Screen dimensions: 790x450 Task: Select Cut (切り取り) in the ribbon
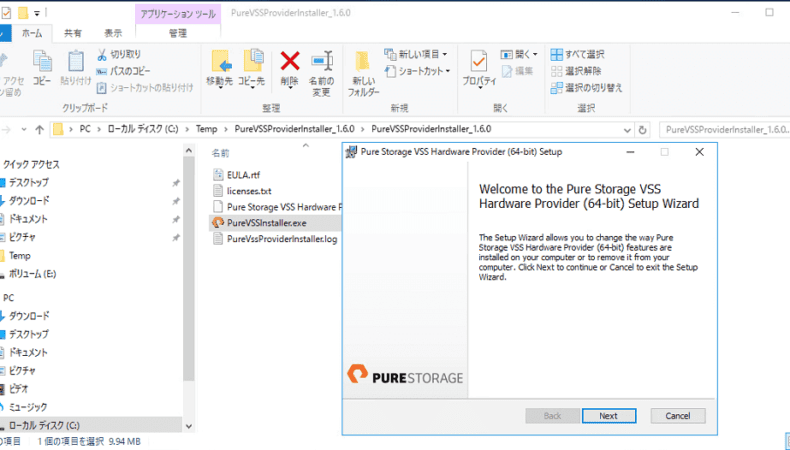[x=119, y=54]
